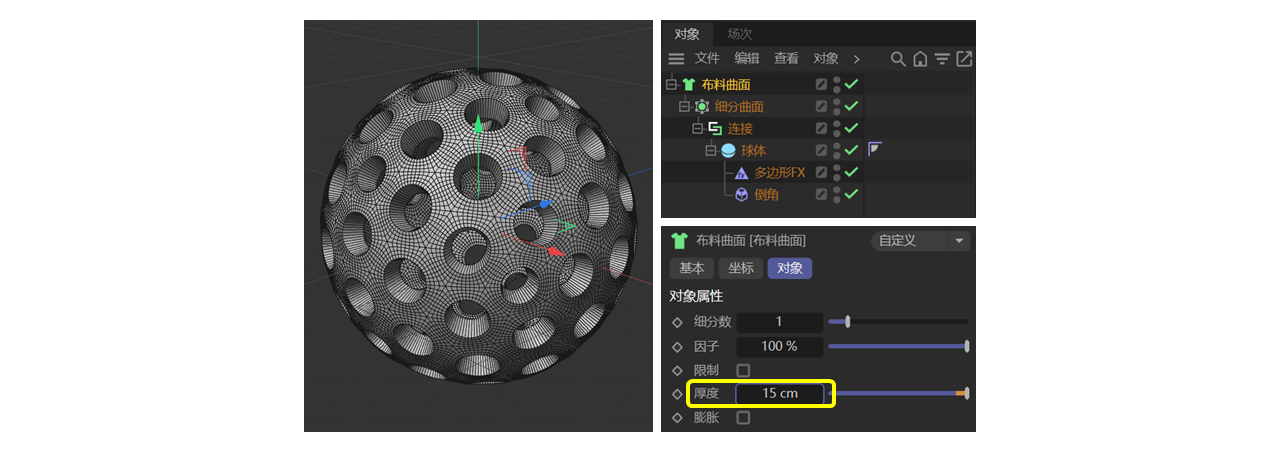Enable the 膨胀 checkbox
Screen dimensions: 1280x453
(743, 417)
